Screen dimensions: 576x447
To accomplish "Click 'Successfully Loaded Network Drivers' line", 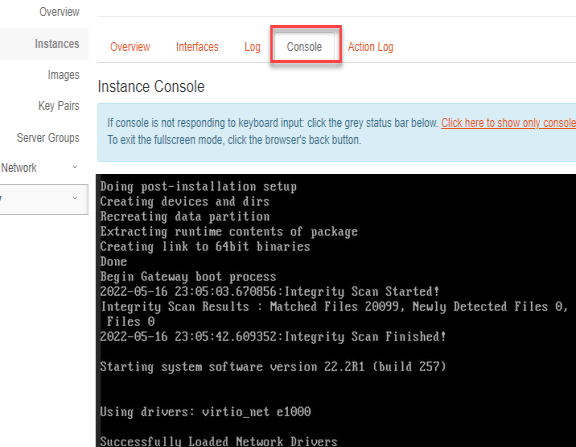I will pos(219,441).
